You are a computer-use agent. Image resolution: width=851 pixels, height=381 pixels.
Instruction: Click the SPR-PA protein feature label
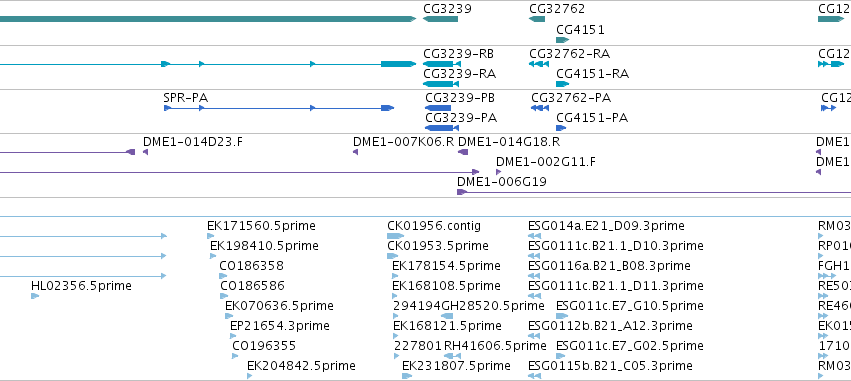click(x=186, y=98)
